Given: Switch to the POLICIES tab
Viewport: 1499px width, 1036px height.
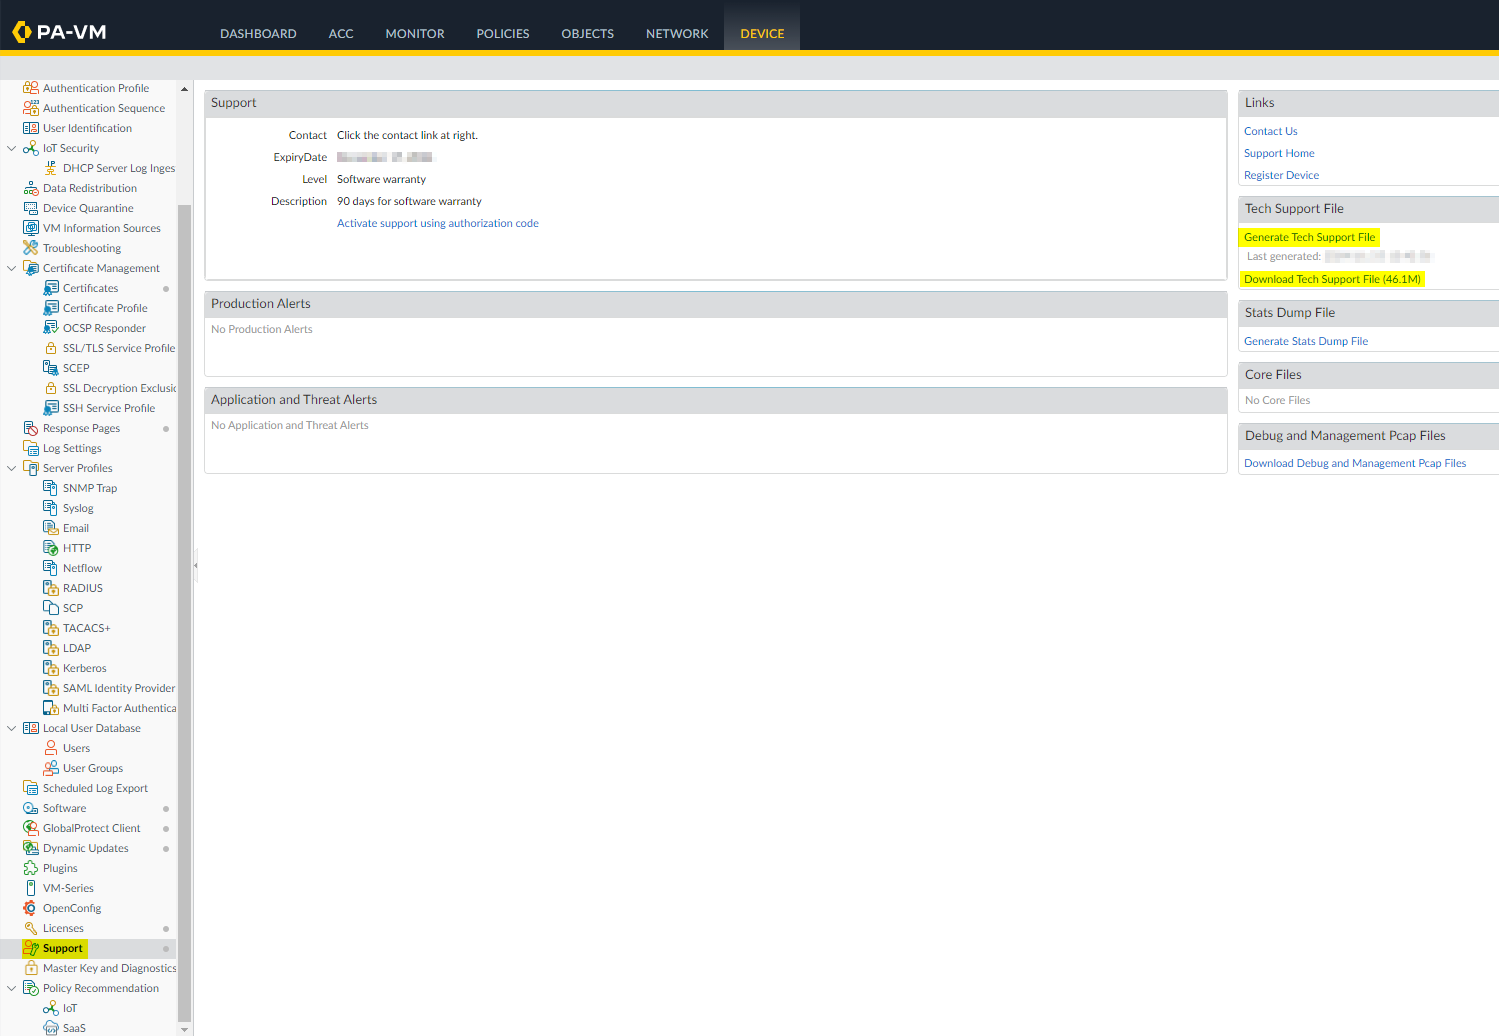Looking at the screenshot, I should click(502, 34).
